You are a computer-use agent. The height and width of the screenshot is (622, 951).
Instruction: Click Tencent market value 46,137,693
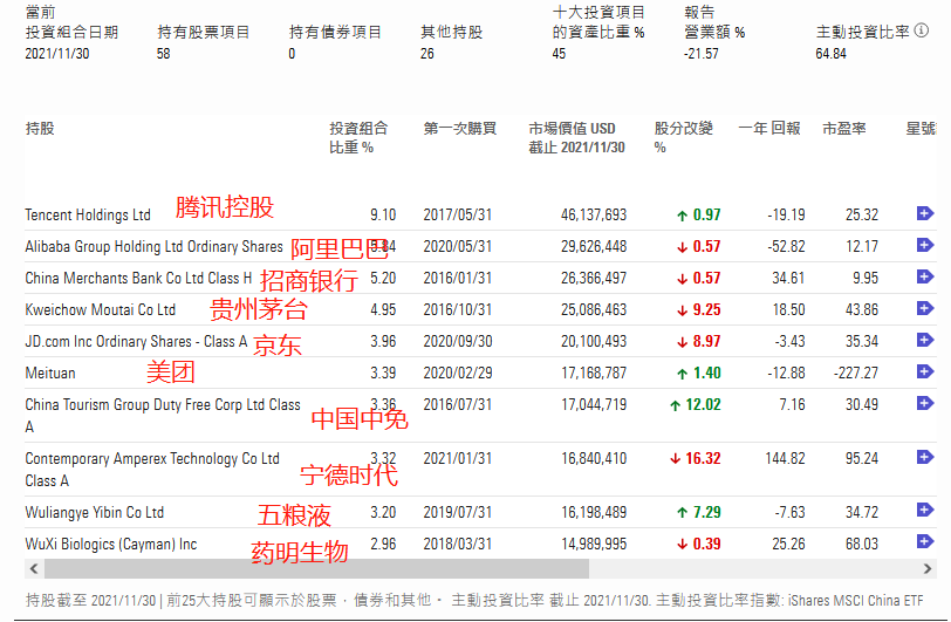[x=594, y=215]
